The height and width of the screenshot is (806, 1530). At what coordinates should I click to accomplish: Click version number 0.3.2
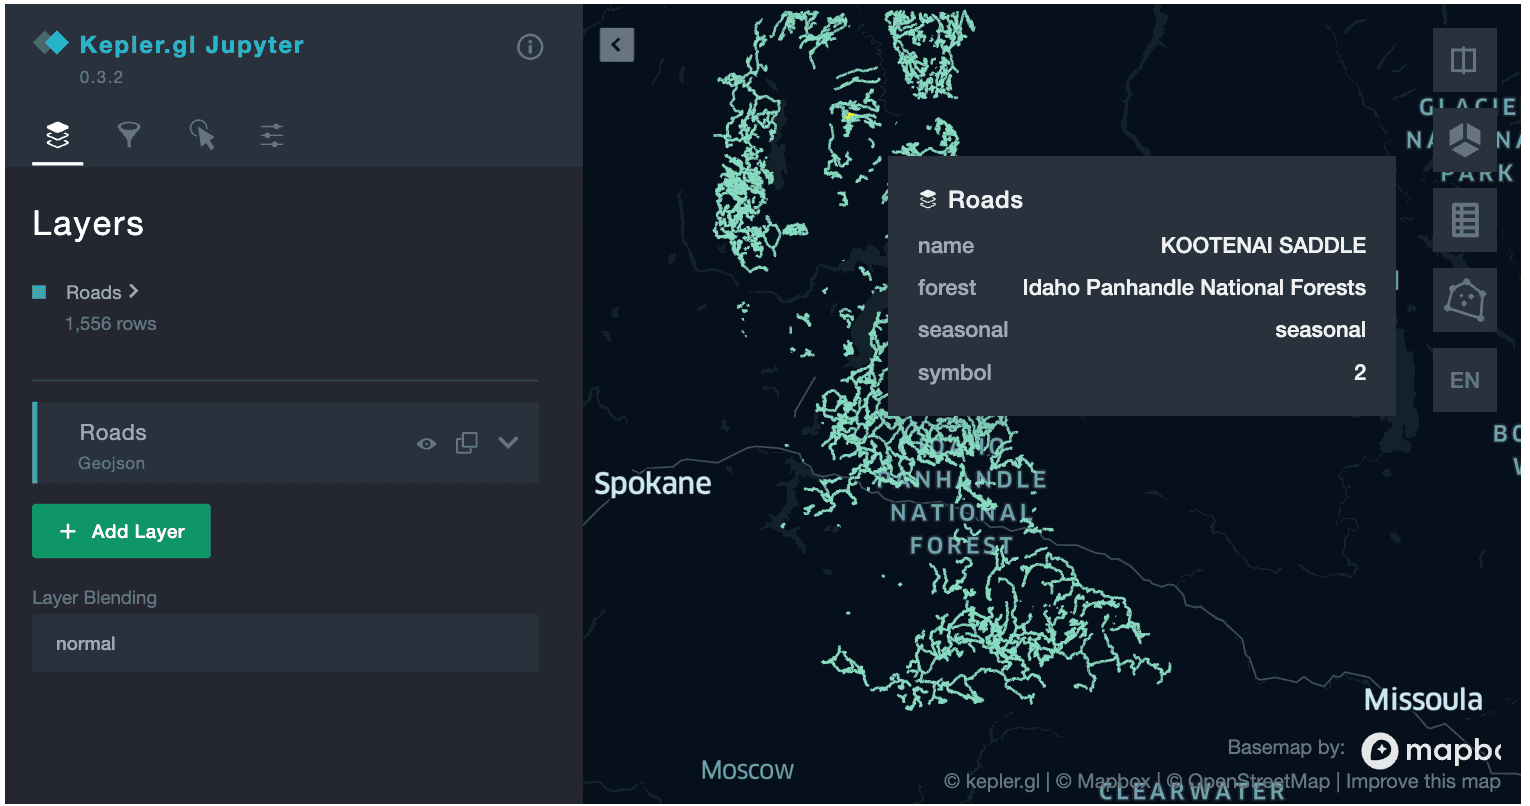[x=101, y=77]
